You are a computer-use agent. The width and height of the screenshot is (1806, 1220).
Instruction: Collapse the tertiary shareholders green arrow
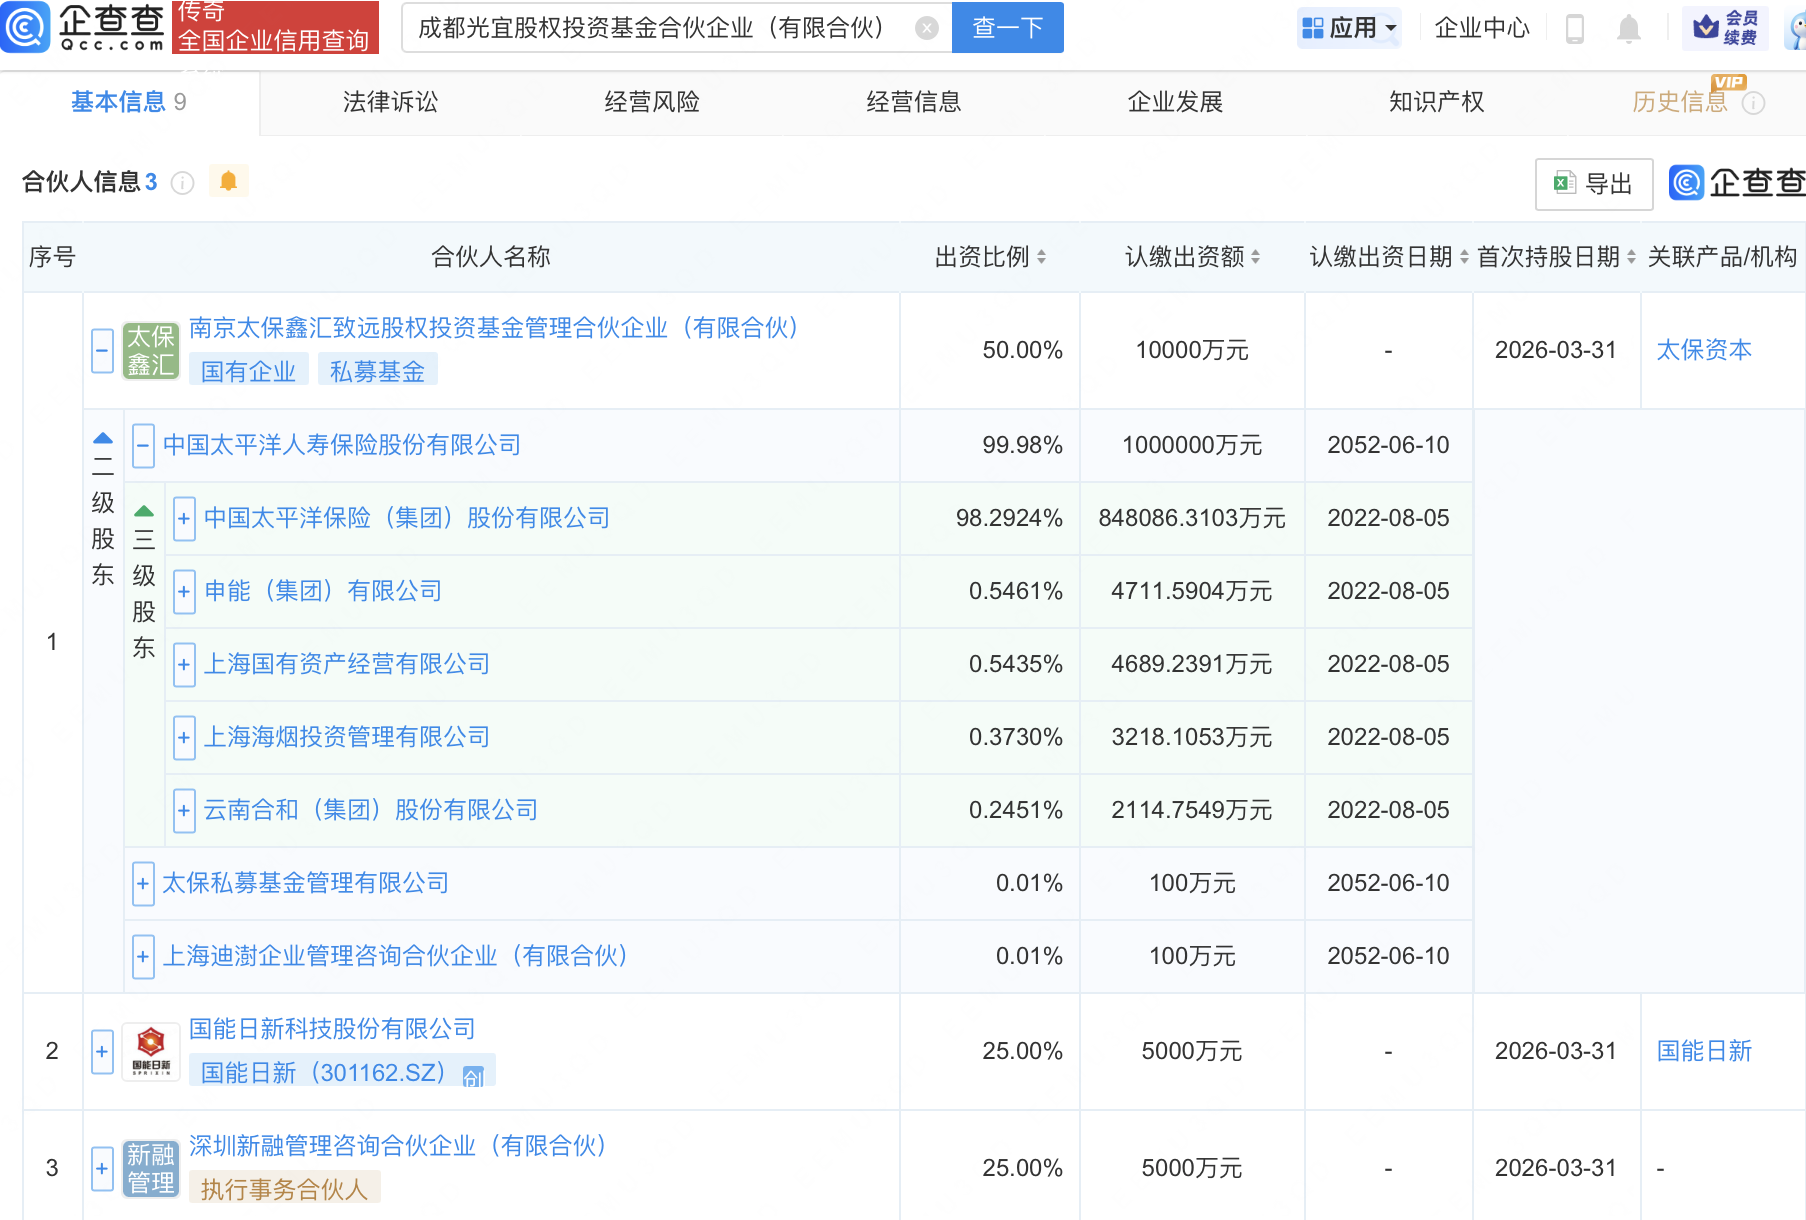pos(144,511)
